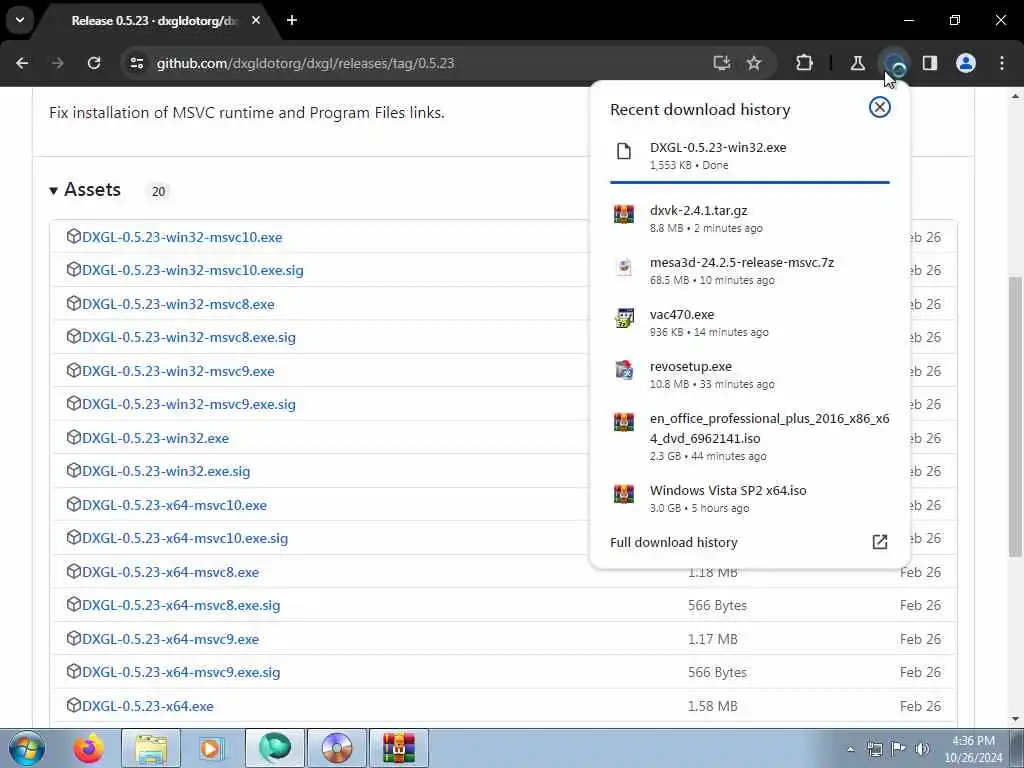This screenshot has width=1024, height=768.
Task: Download DXGL-0.5.23-win32-msvc9.exe
Action: [178, 371]
